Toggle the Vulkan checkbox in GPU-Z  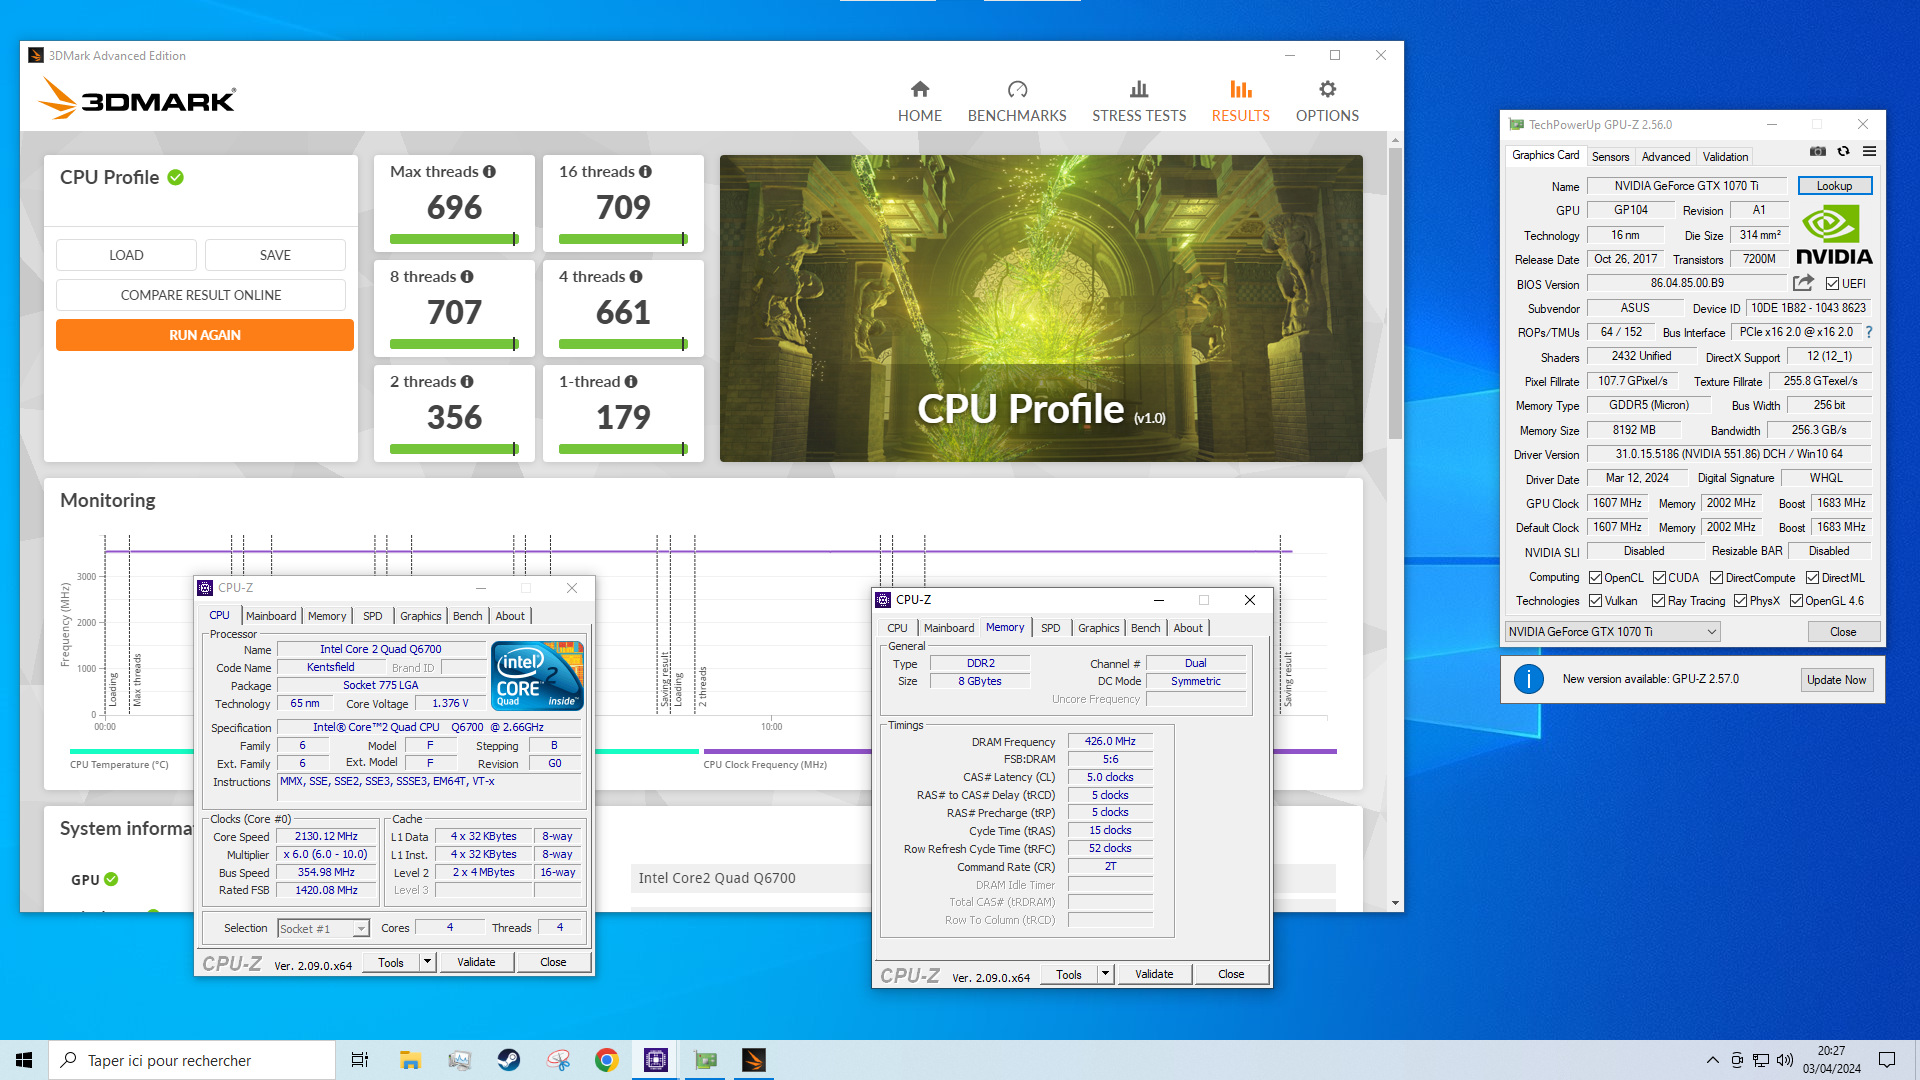tap(1596, 601)
